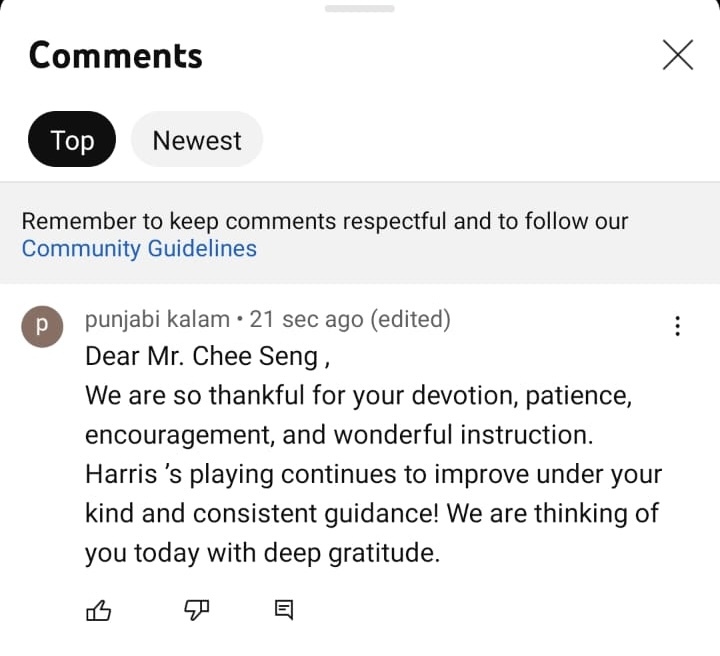Tap the line starting "We are so thankful"

[358, 395]
